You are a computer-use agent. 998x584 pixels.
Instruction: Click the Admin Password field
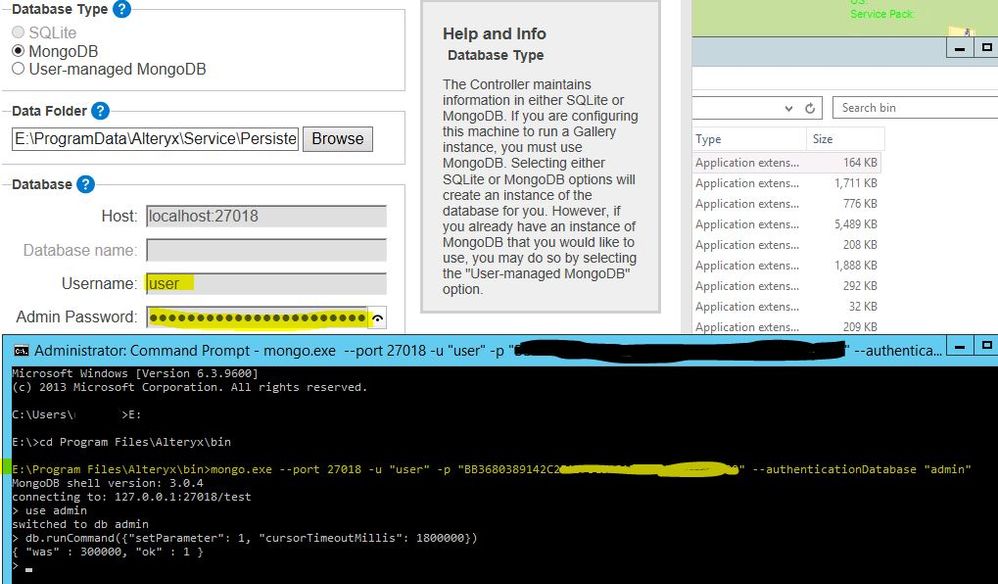click(x=258, y=317)
